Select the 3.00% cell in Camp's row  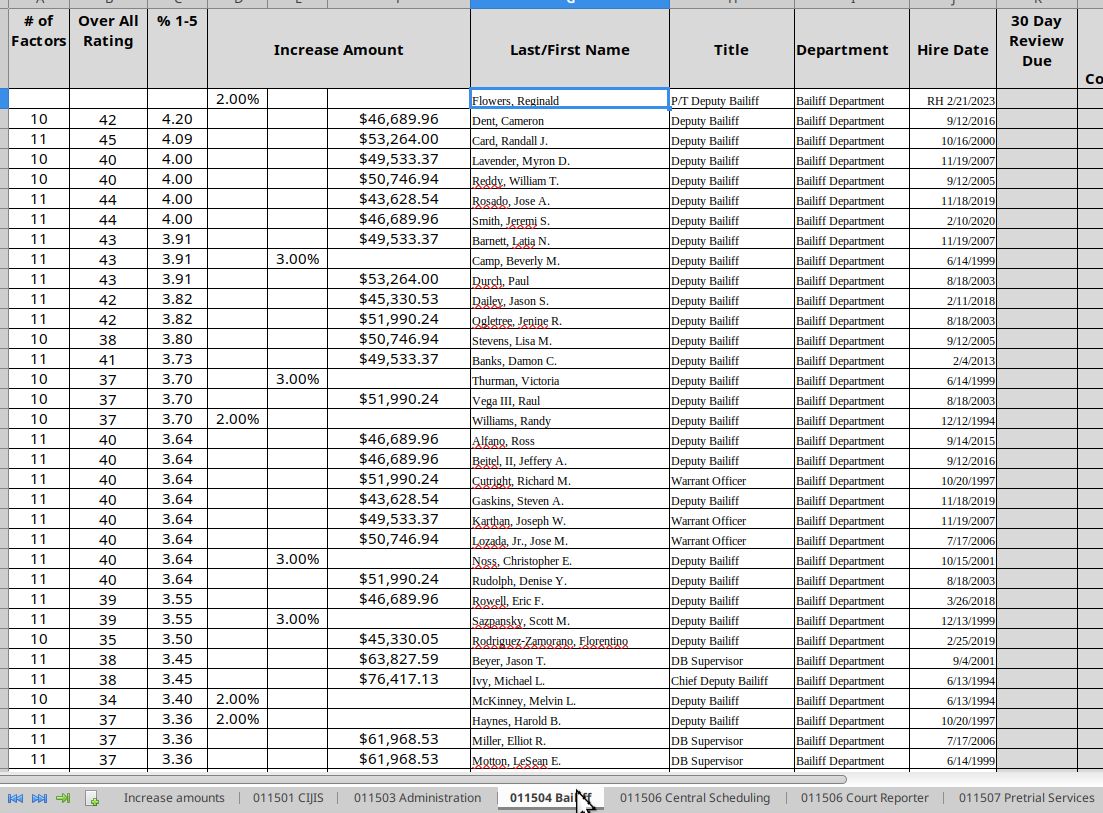coord(298,260)
